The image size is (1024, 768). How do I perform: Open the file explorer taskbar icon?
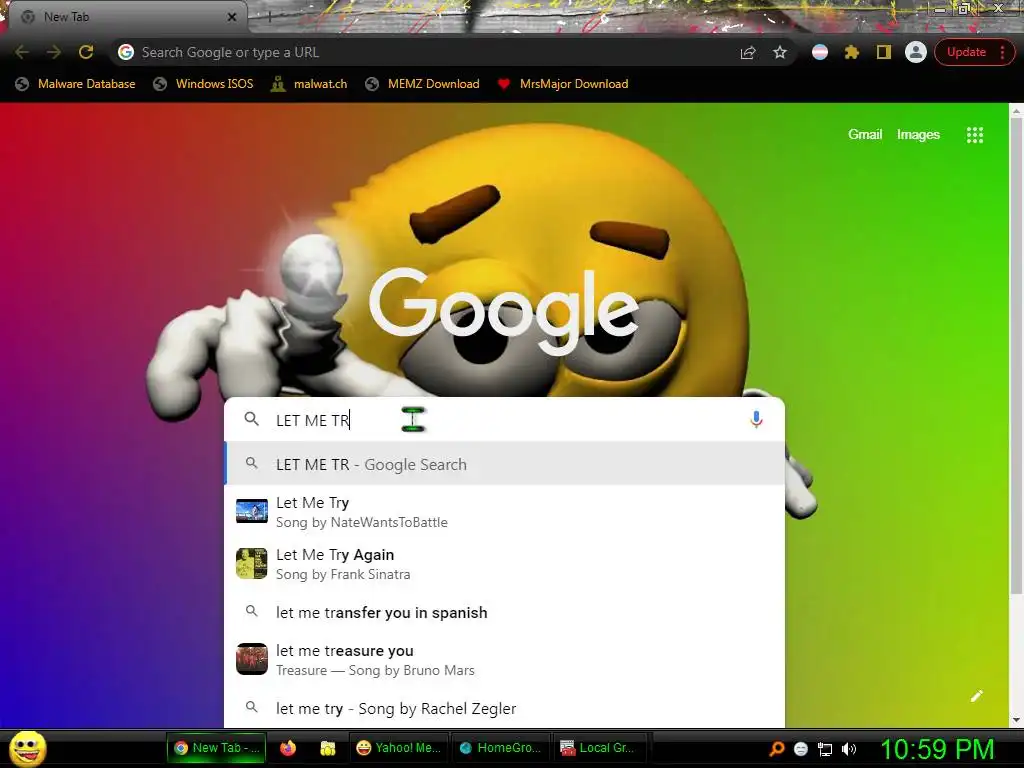(327, 748)
